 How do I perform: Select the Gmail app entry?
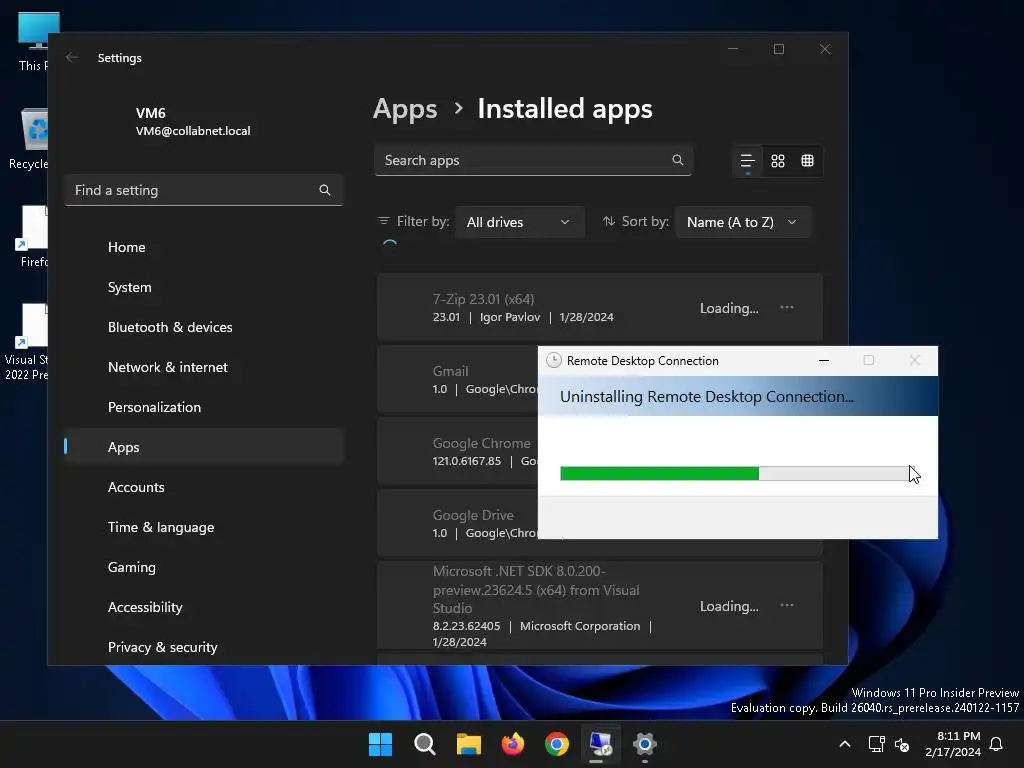pos(458,379)
